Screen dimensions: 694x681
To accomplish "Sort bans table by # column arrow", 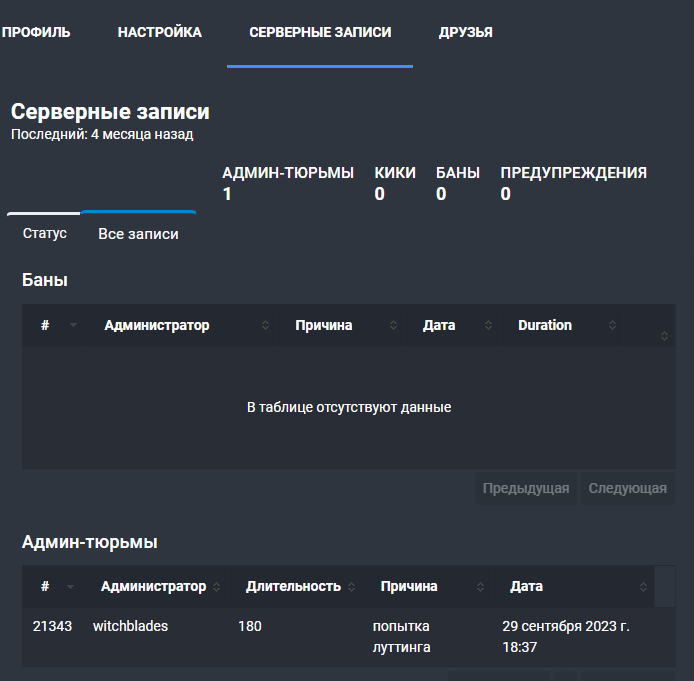I will tap(73, 325).
